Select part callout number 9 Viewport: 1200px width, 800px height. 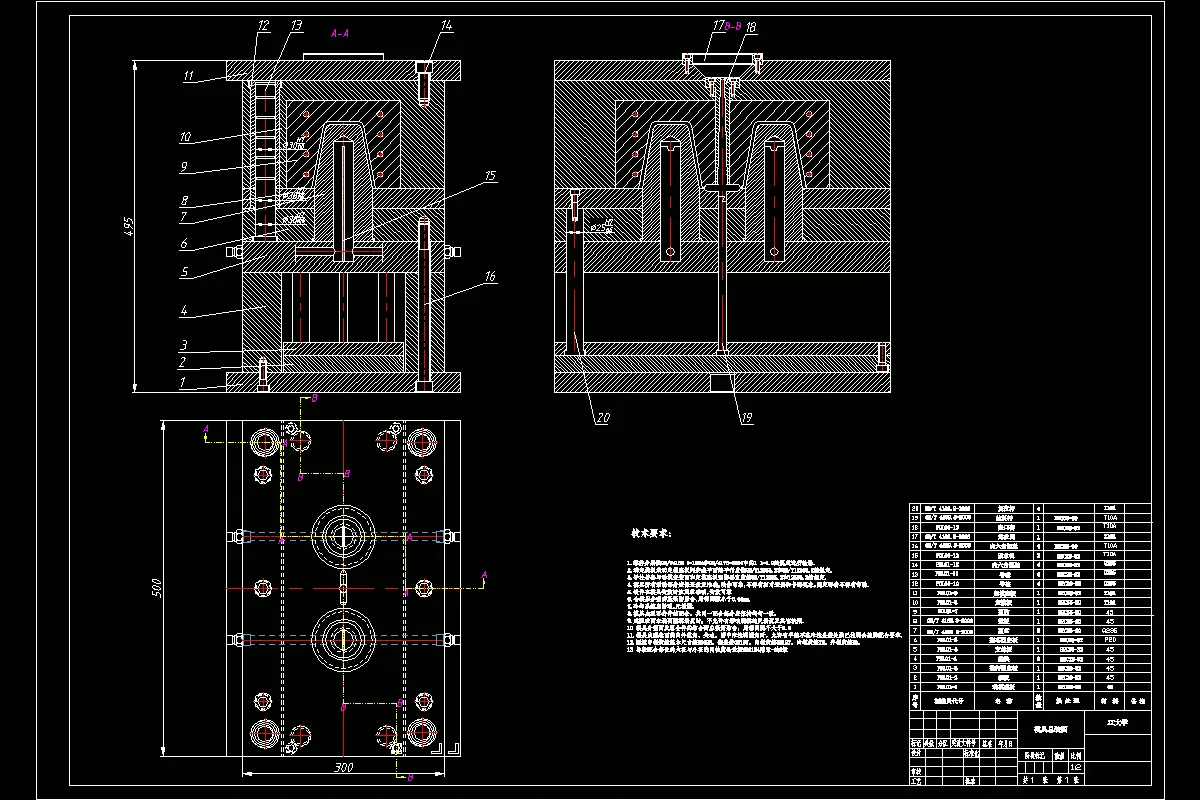(x=183, y=168)
